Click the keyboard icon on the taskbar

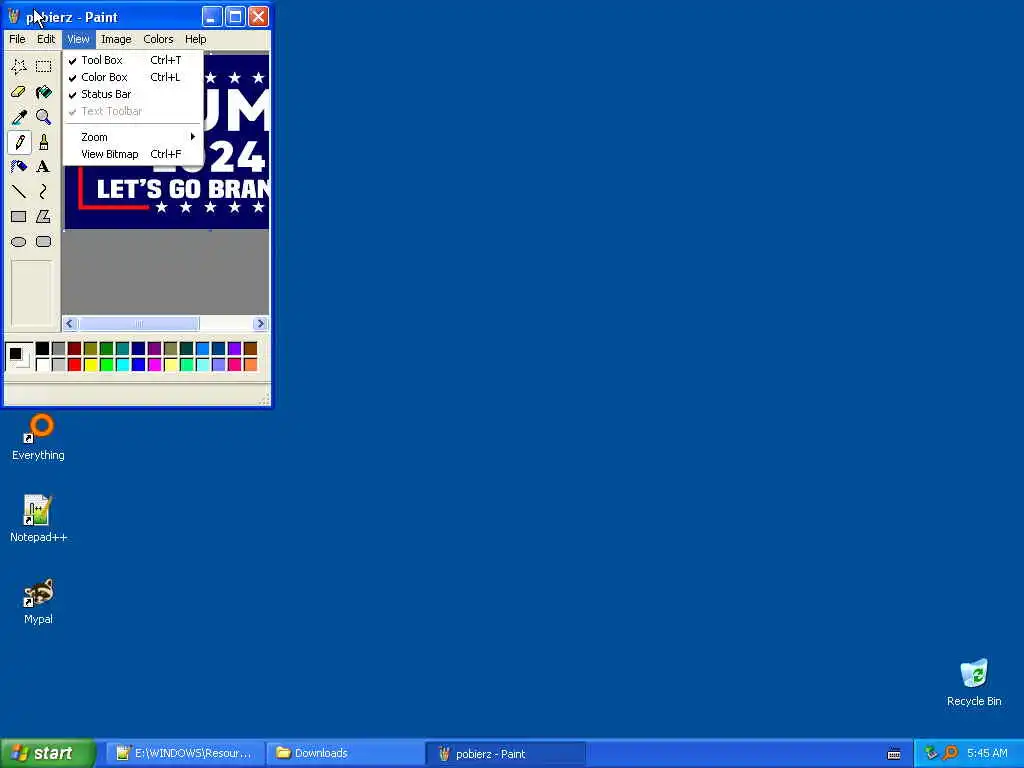tap(894, 754)
